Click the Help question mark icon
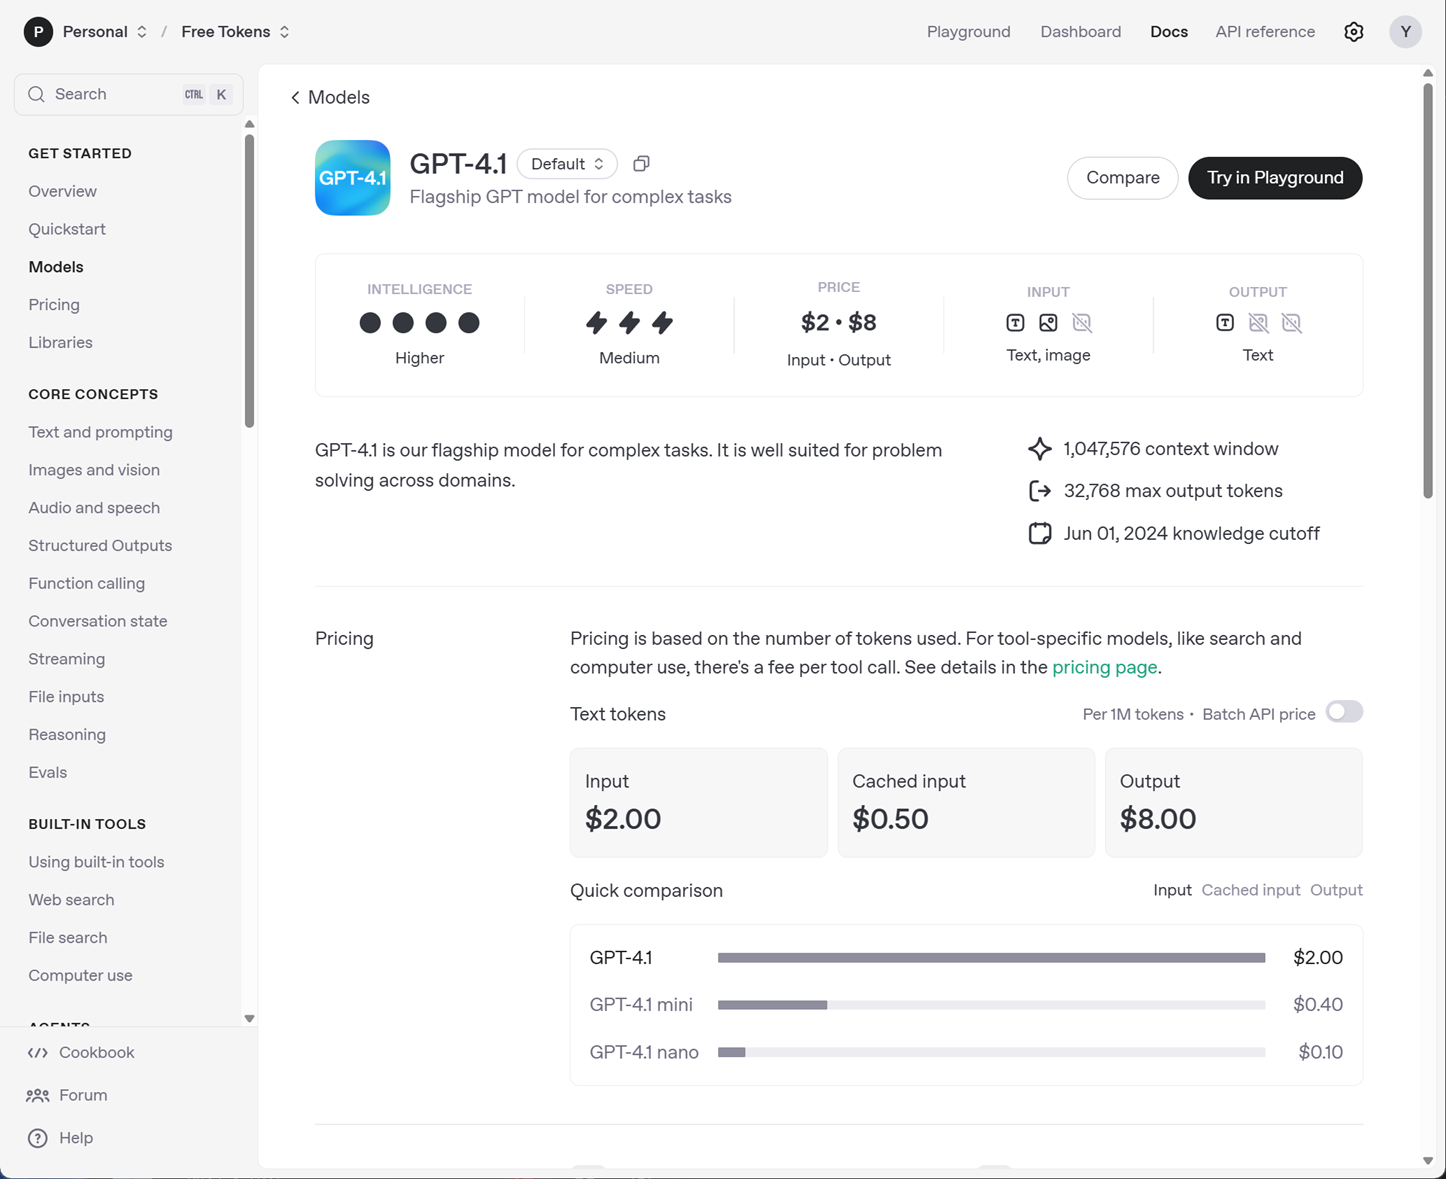Image resolution: width=1446 pixels, height=1179 pixels. pyautogui.click(x=38, y=1138)
